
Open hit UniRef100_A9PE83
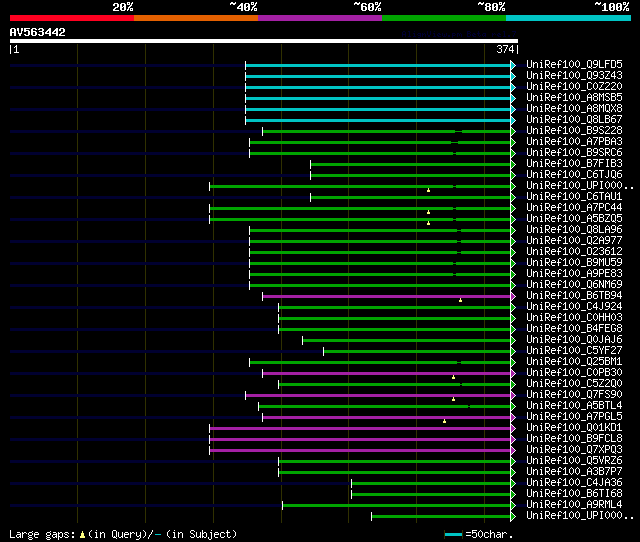pos(574,274)
